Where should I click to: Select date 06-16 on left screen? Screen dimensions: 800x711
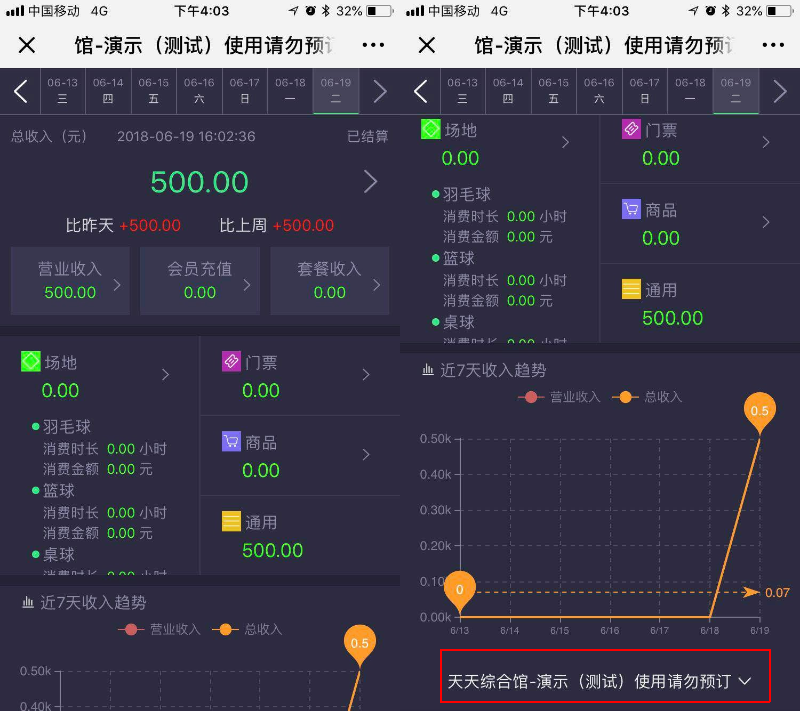coord(199,91)
